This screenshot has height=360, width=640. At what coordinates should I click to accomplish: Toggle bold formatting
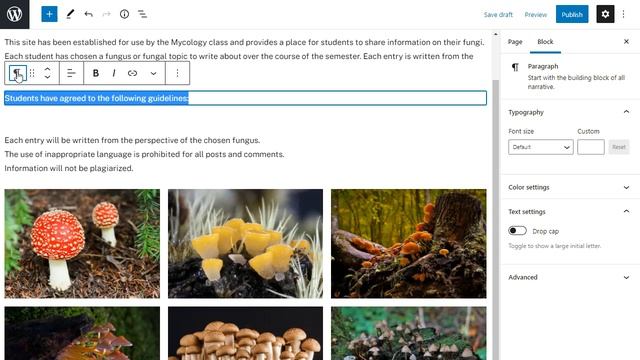coord(96,73)
